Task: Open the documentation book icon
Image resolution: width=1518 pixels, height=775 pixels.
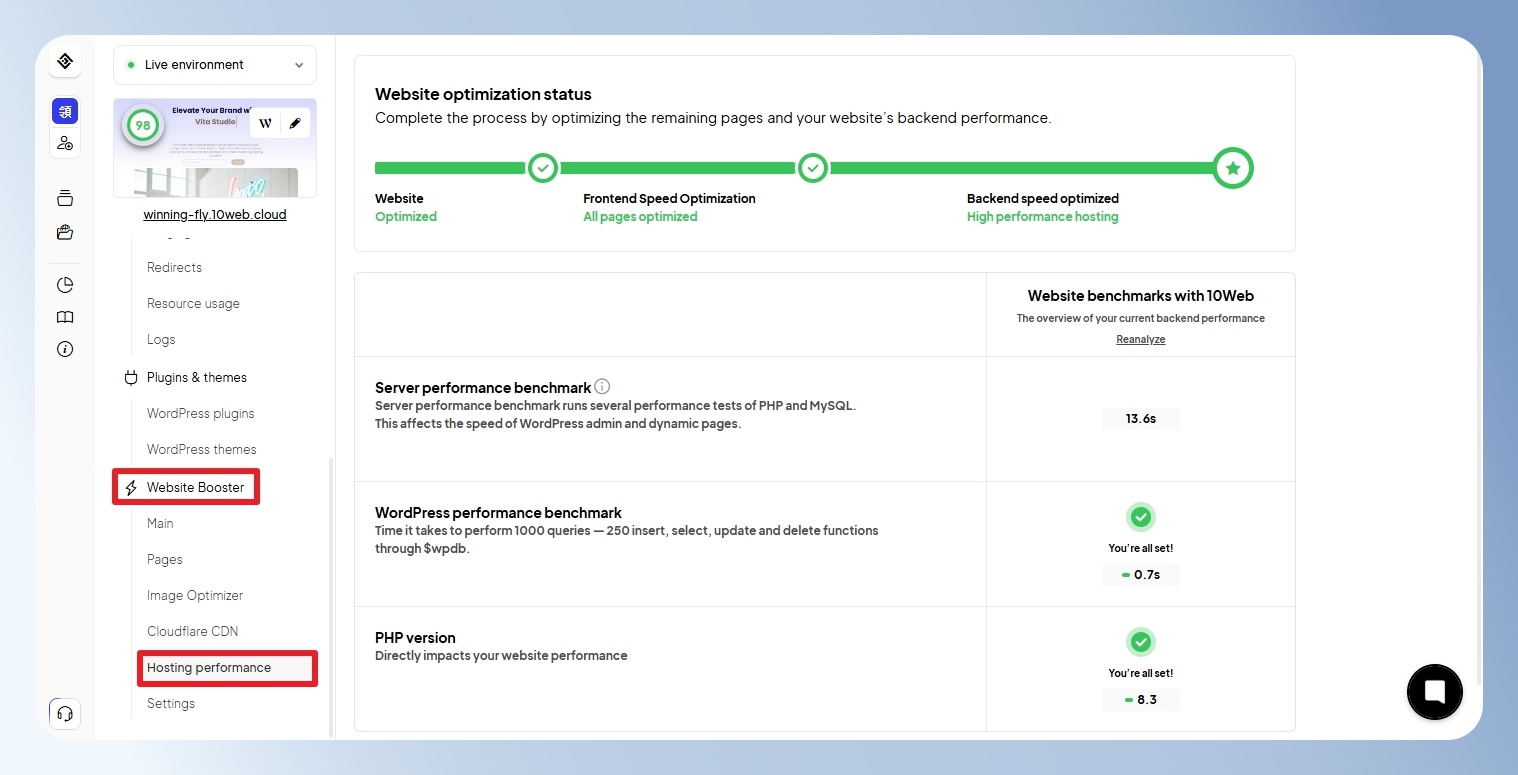Action: pos(65,317)
